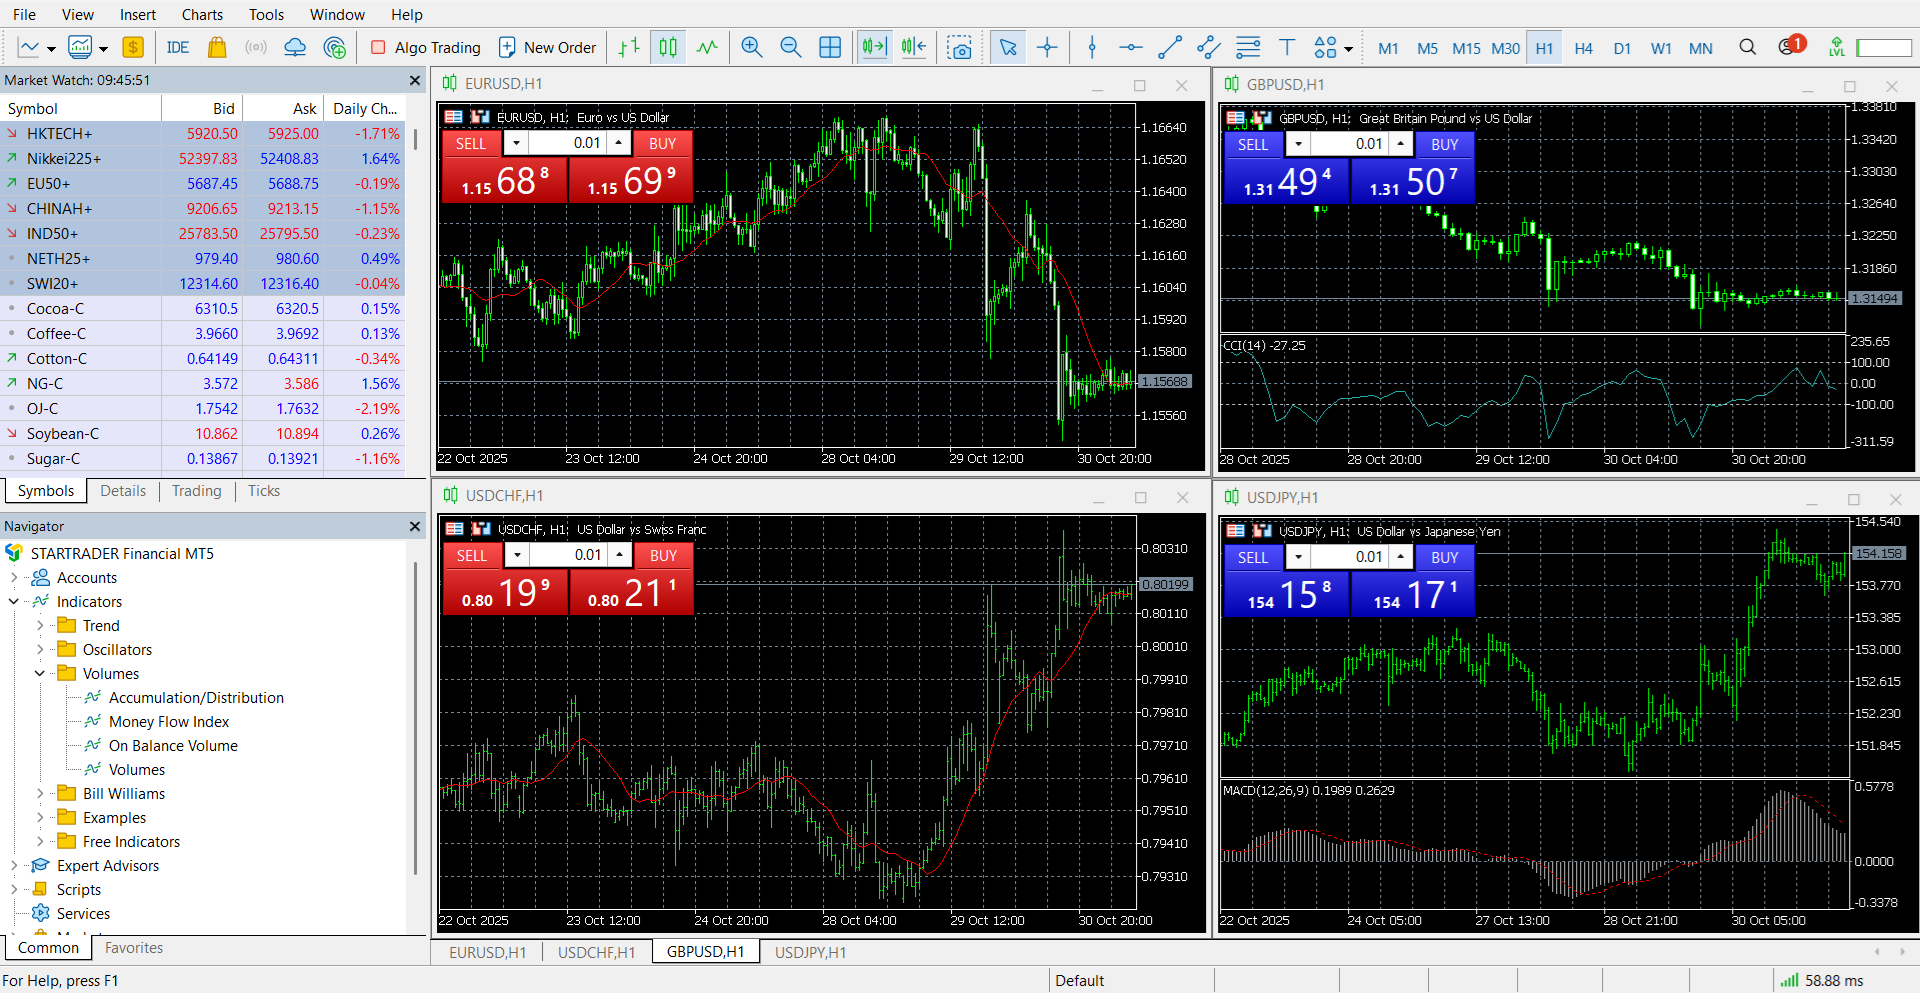1920x993 pixels.
Task: Click SELL on the USDJPY chart
Action: (x=1252, y=557)
